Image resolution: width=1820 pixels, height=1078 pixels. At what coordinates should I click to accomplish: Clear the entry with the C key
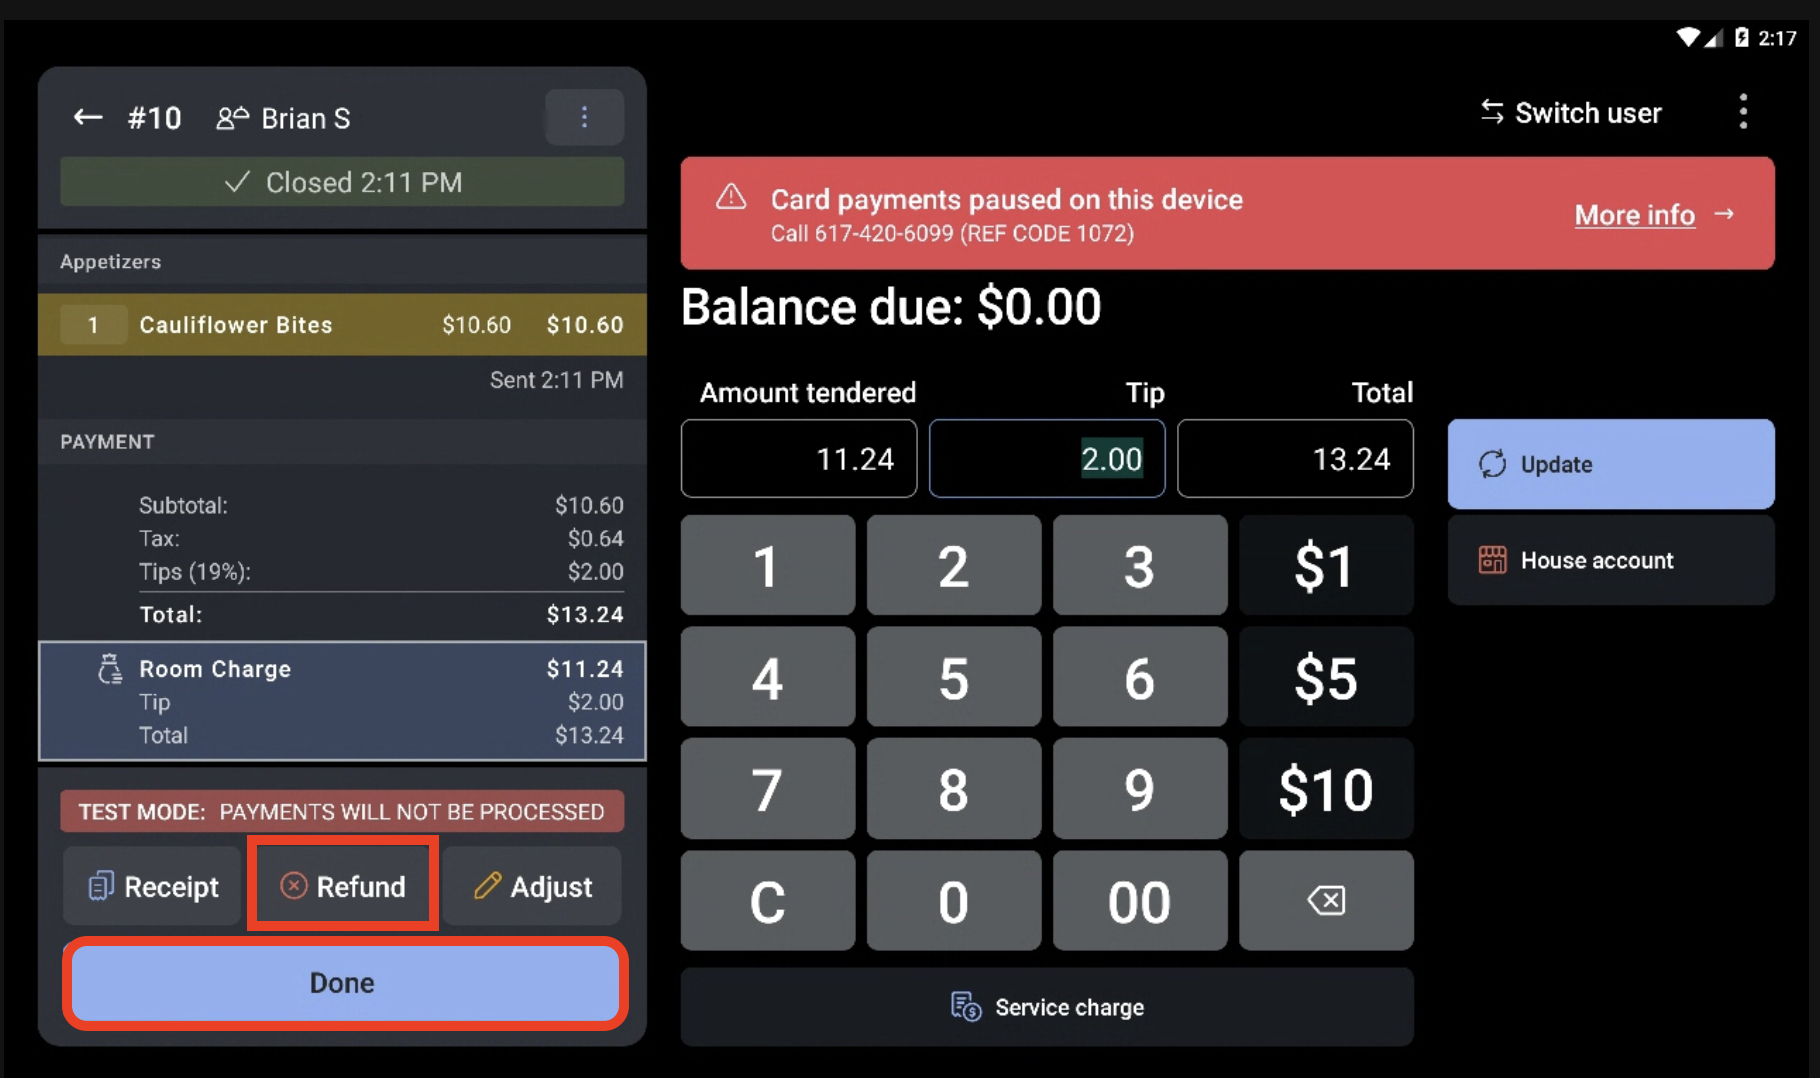click(x=767, y=900)
